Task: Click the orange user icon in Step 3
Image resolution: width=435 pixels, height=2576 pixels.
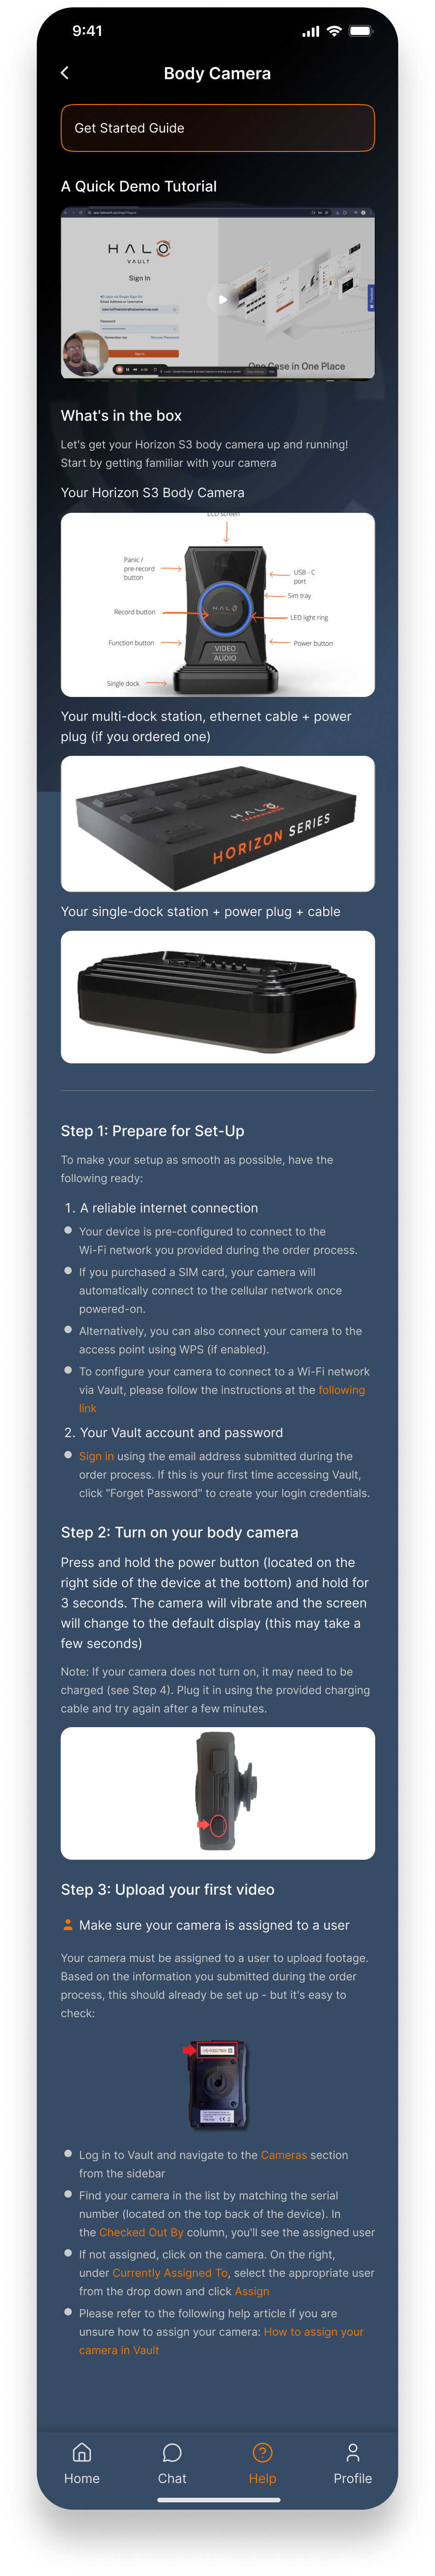Action: click(x=68, y=1924)
